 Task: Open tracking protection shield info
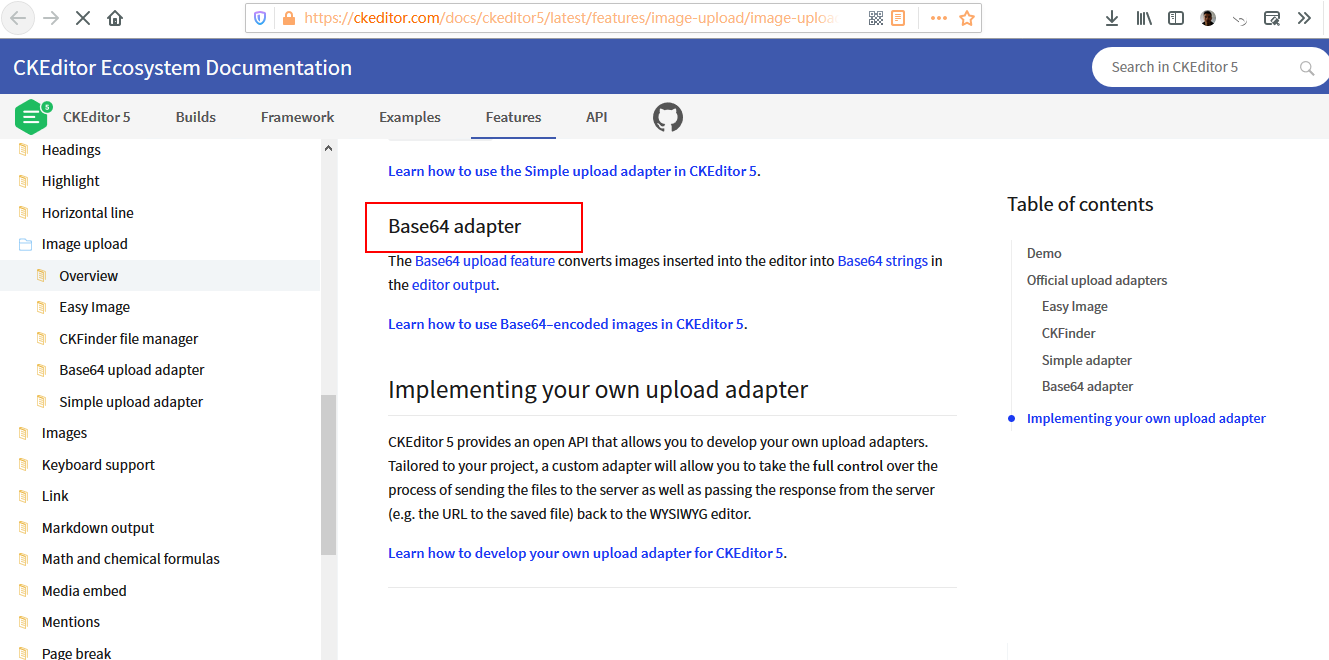(260, 18)
